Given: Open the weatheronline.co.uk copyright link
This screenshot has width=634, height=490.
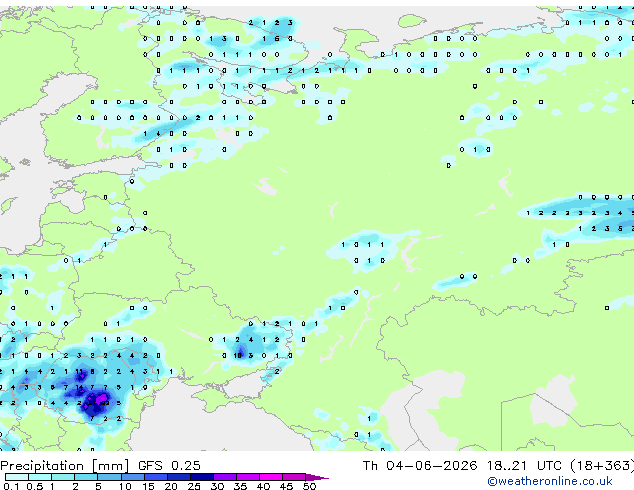Looking at the screenshot, I should [x=550, y=481].
